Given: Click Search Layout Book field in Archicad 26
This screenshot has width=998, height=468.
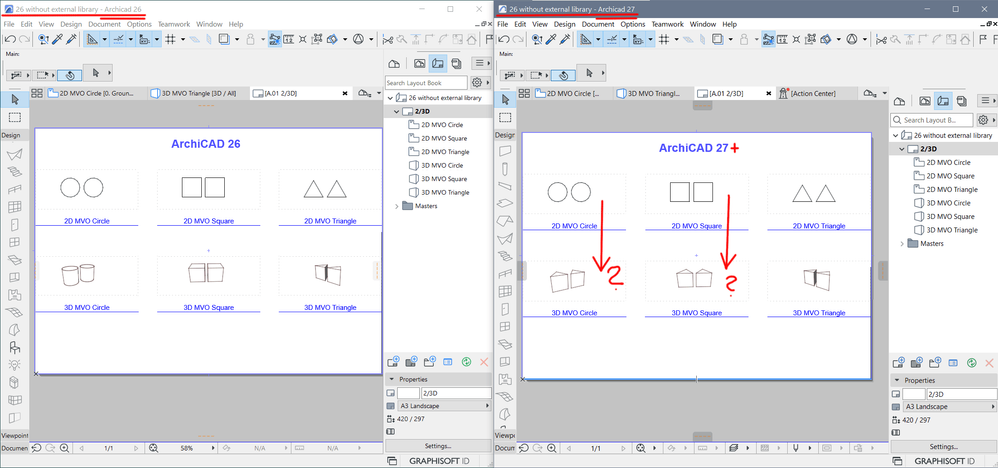Looking at the screenshot, I should [x=426, y=83].
